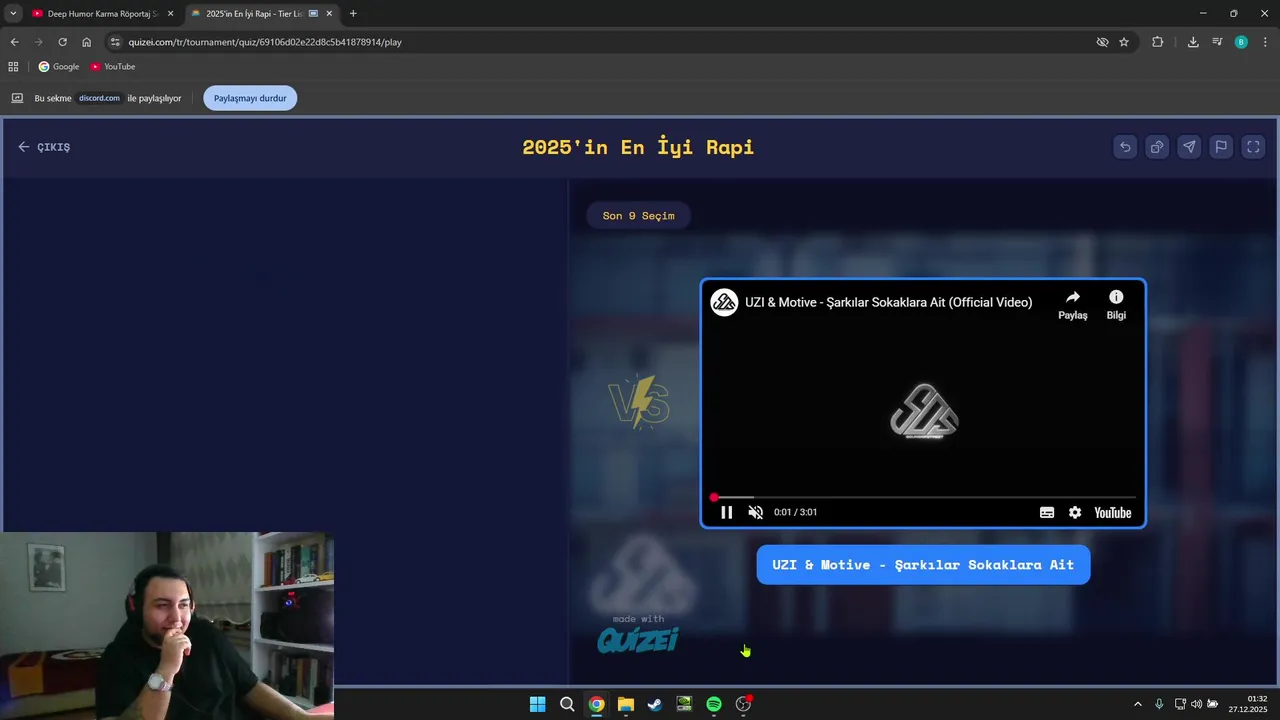Open Spotify from taskbar
The width and height of the screenshot is (1280, 720).
pos(714,704)
